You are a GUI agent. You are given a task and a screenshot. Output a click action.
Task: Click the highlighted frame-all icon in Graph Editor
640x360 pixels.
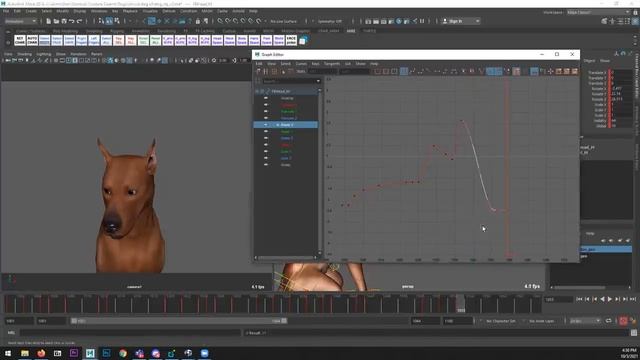coord(404,71)
